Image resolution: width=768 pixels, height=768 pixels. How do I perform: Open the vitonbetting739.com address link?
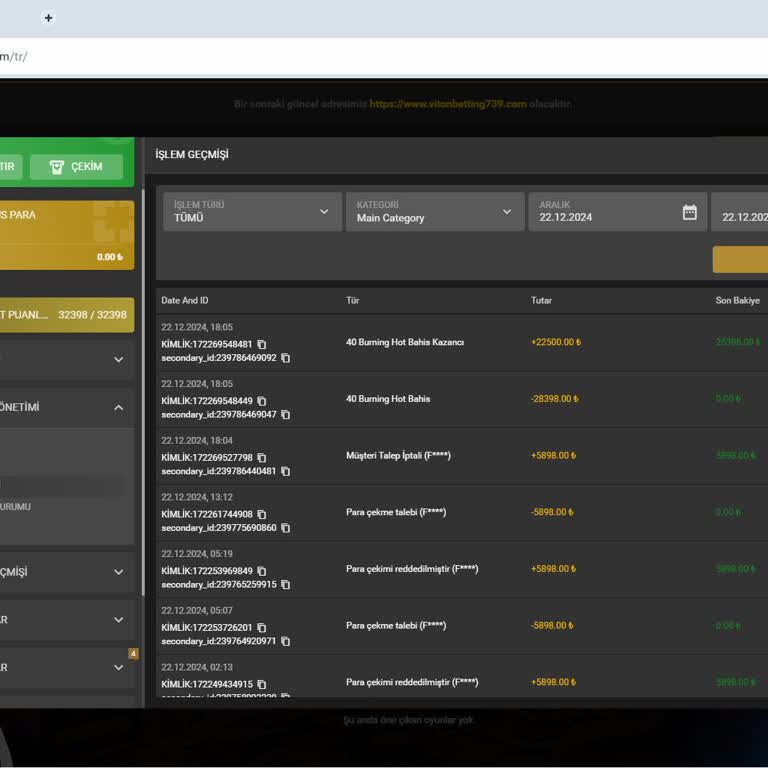tap(447, 104)
